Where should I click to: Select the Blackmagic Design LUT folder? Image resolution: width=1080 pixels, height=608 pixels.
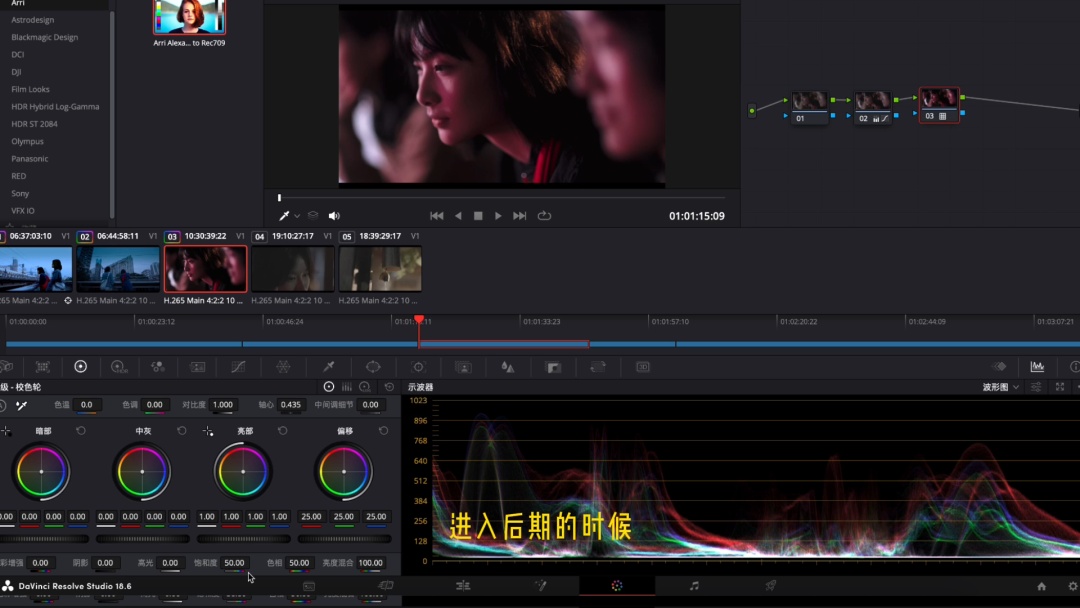45,37
